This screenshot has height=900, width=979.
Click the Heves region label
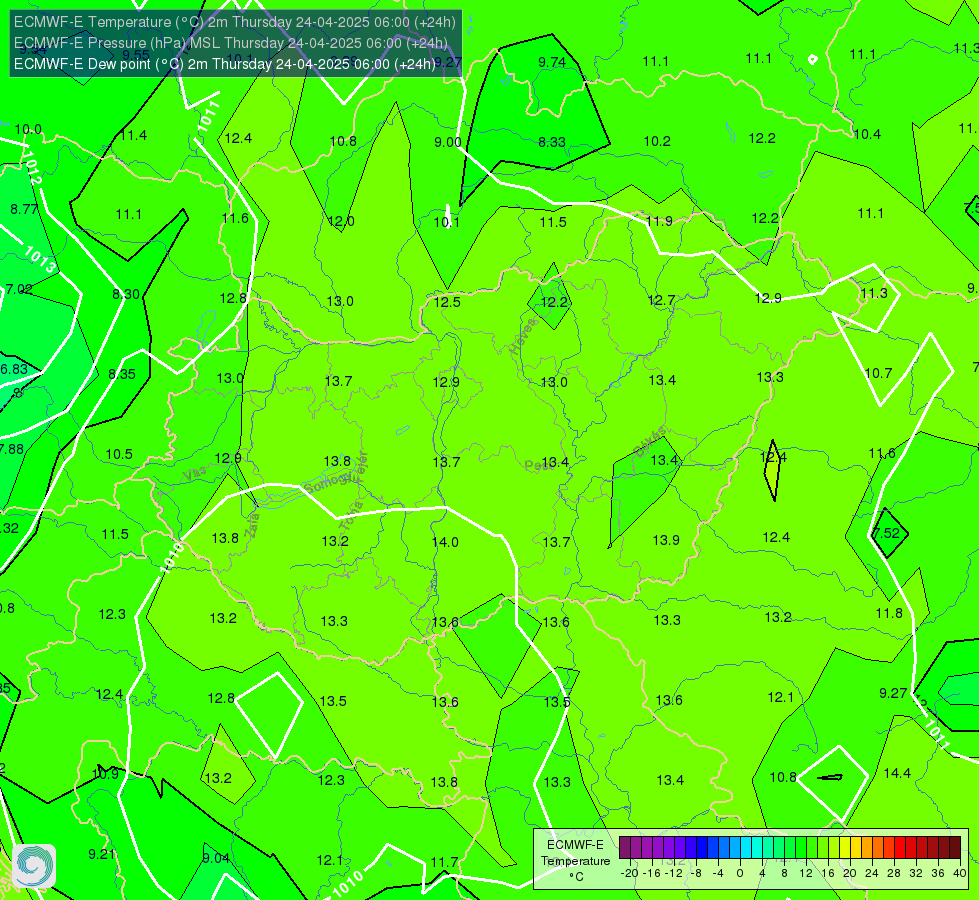[523, 336]
